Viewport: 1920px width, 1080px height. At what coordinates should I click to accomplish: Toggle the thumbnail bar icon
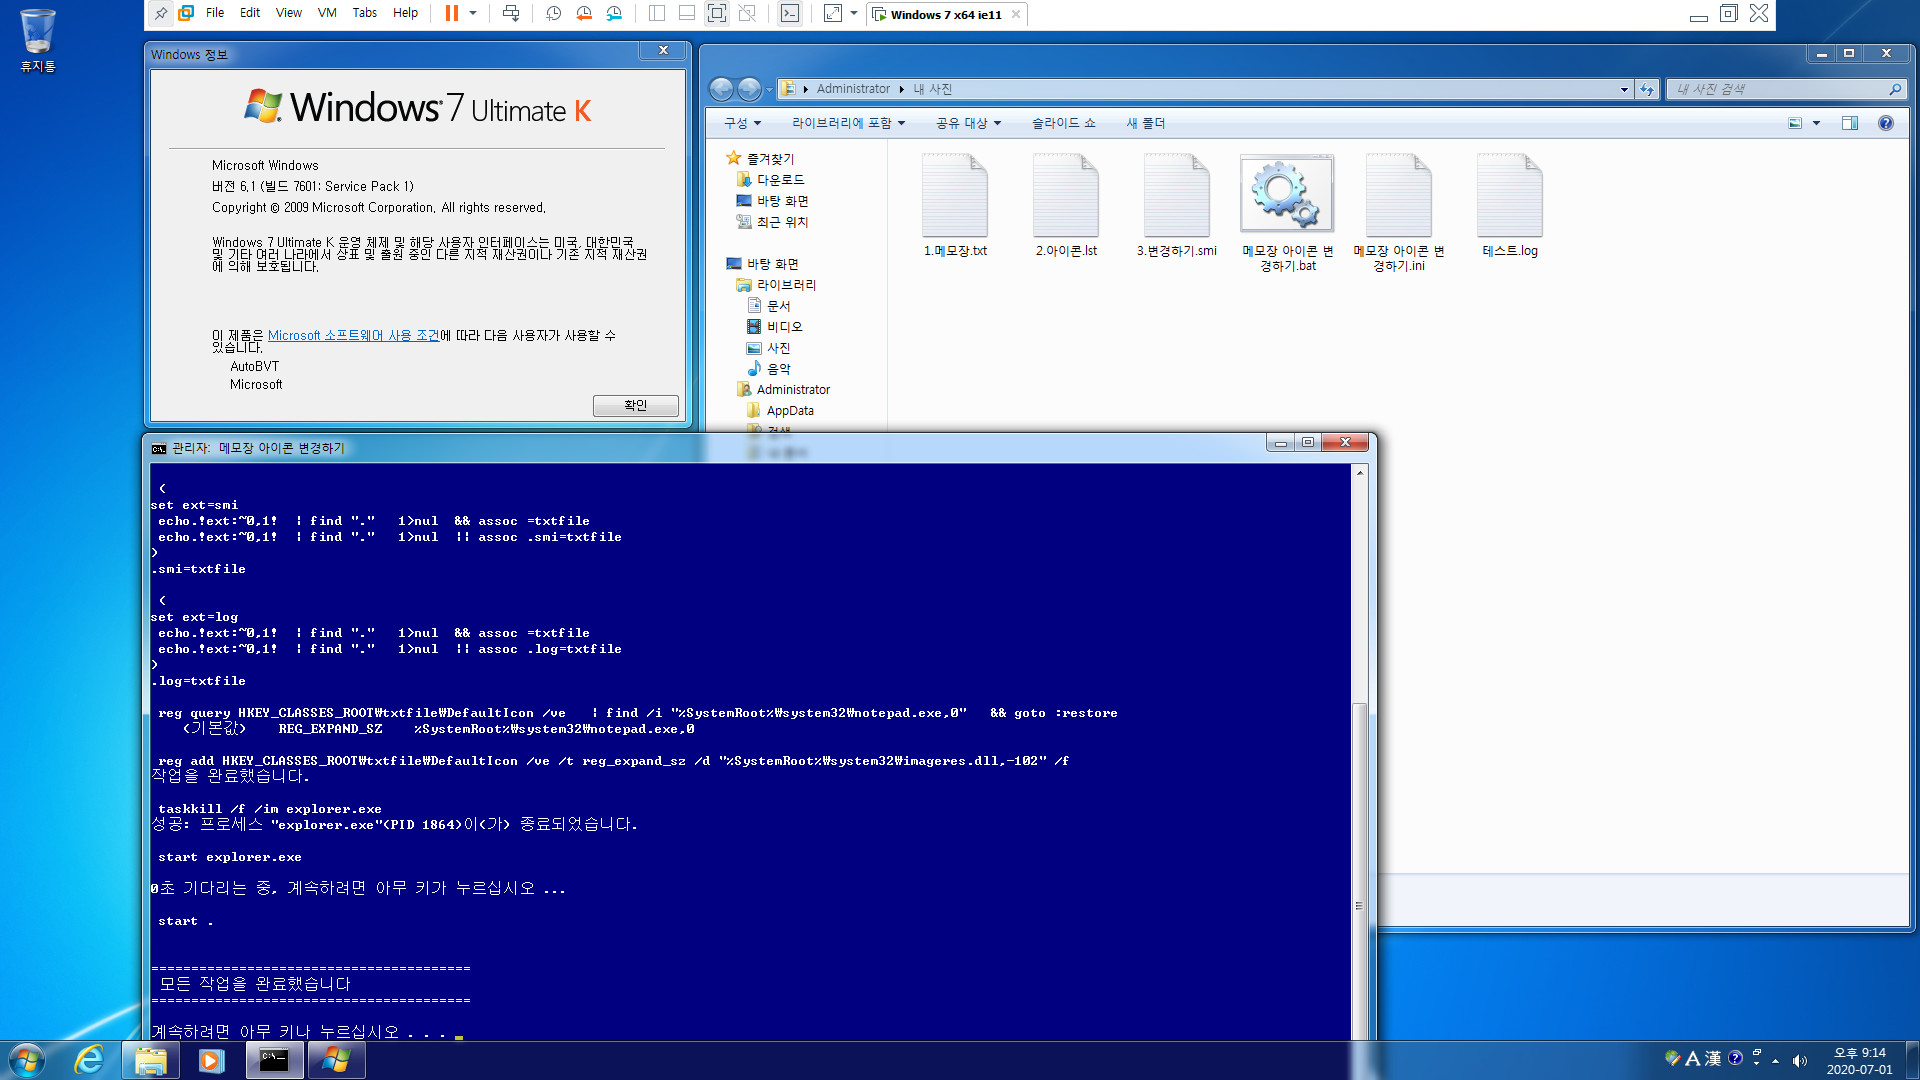(x=687, y=13)
